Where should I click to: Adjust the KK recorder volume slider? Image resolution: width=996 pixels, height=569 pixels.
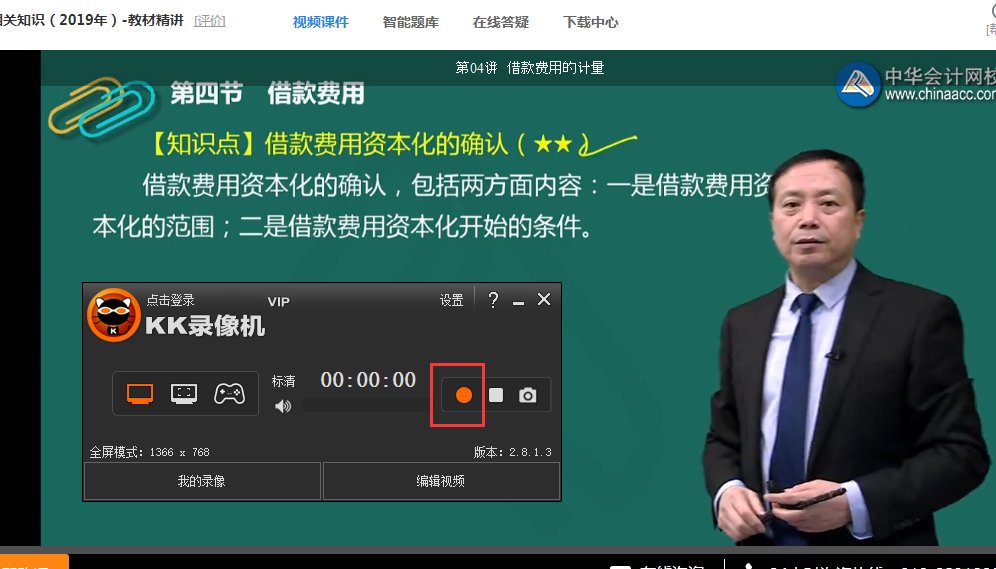pos(367,406)
